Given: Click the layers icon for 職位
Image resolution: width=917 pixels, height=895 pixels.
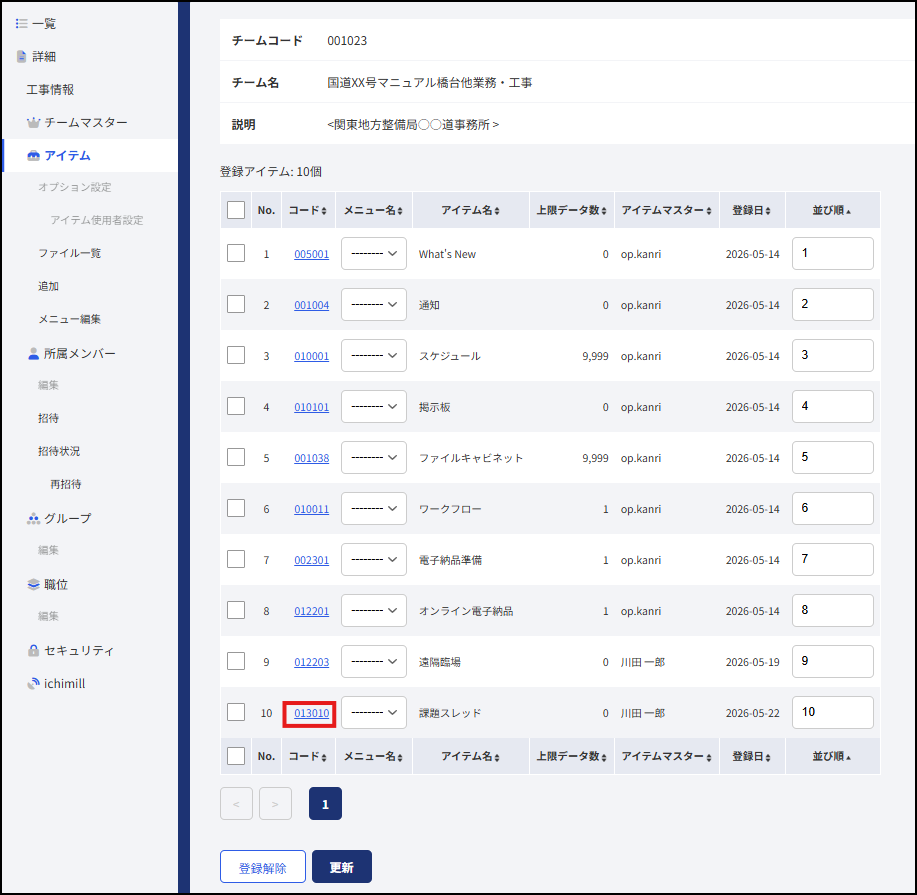Looking at the screenshot, I should coord(33,584).
